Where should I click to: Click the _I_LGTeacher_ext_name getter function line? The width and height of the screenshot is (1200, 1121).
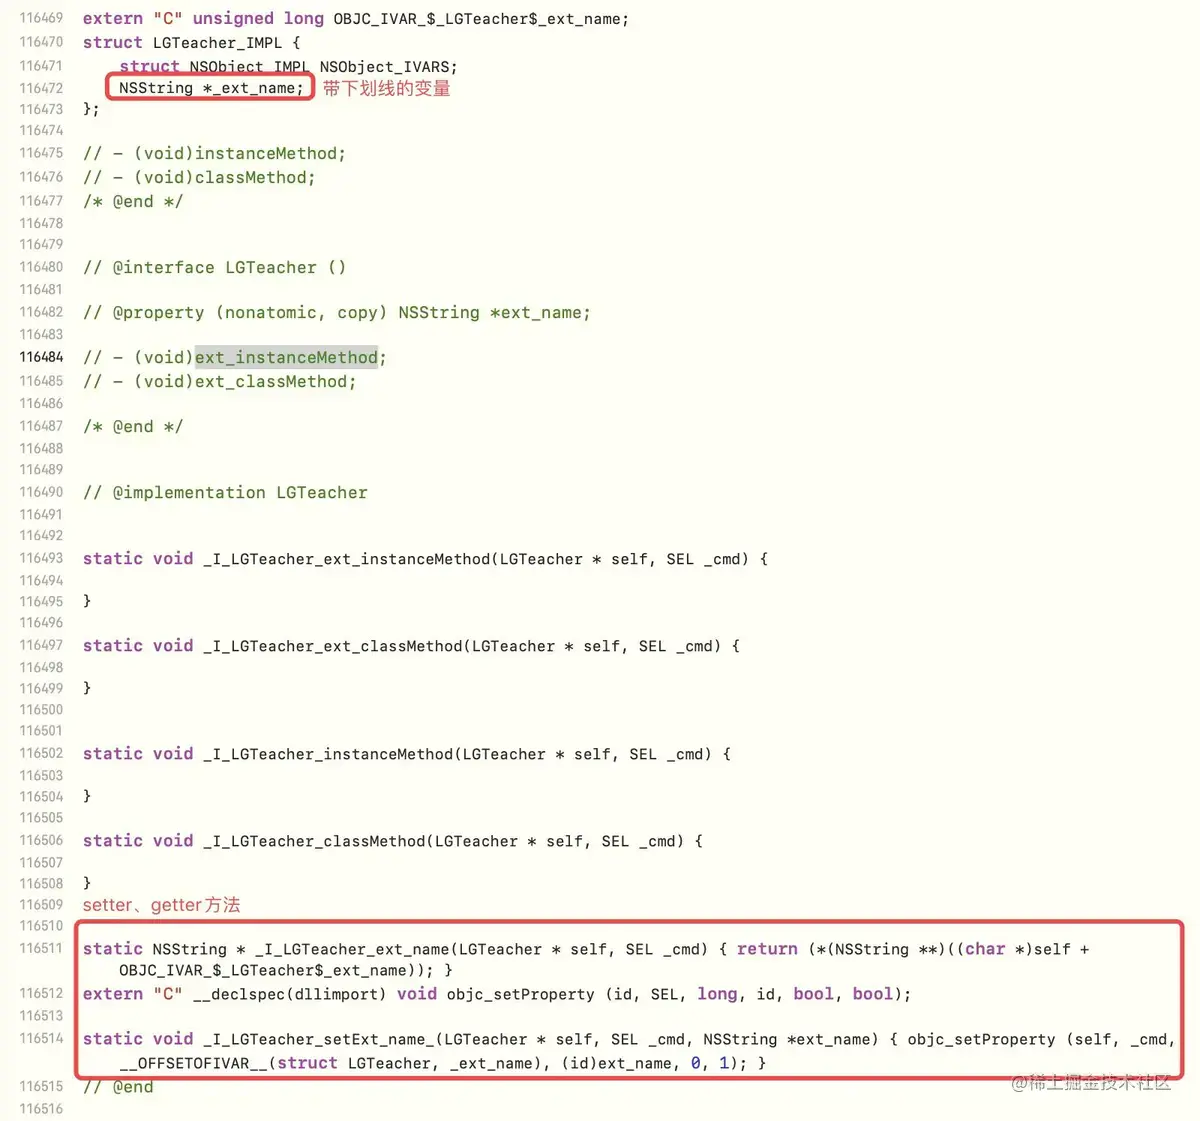586,949
